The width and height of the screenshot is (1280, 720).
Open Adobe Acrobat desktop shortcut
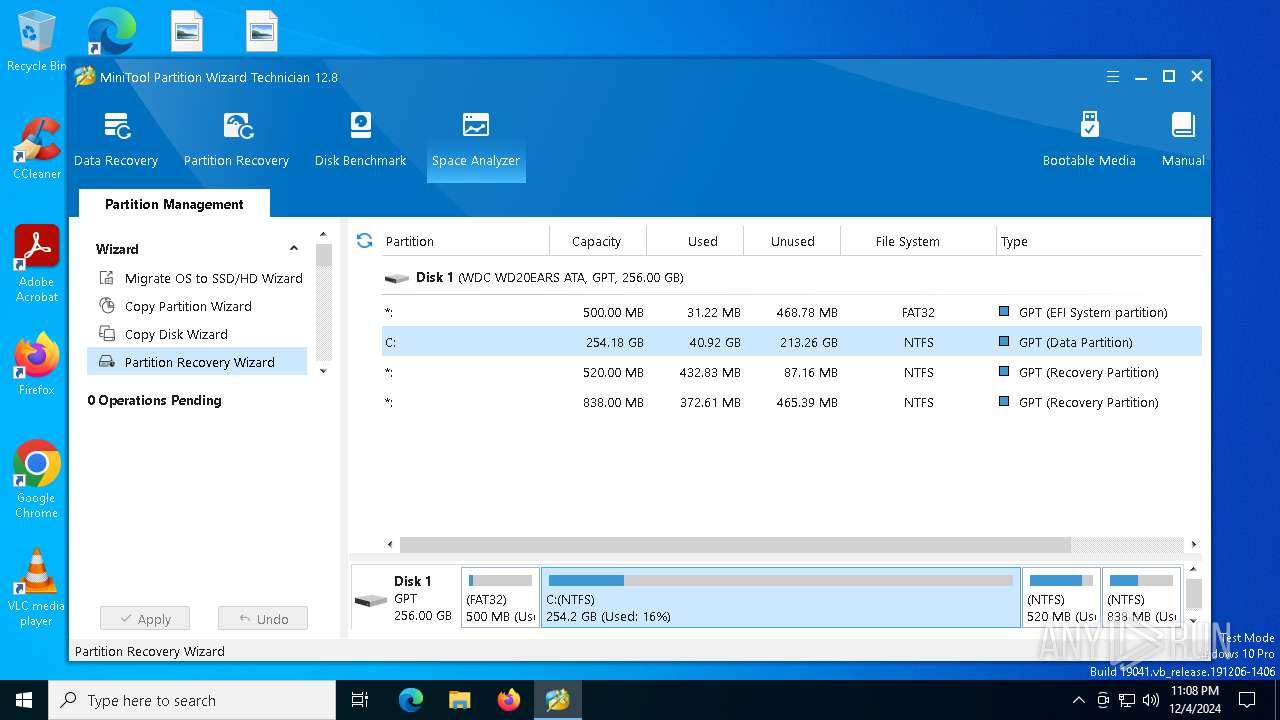click(37, 263)
